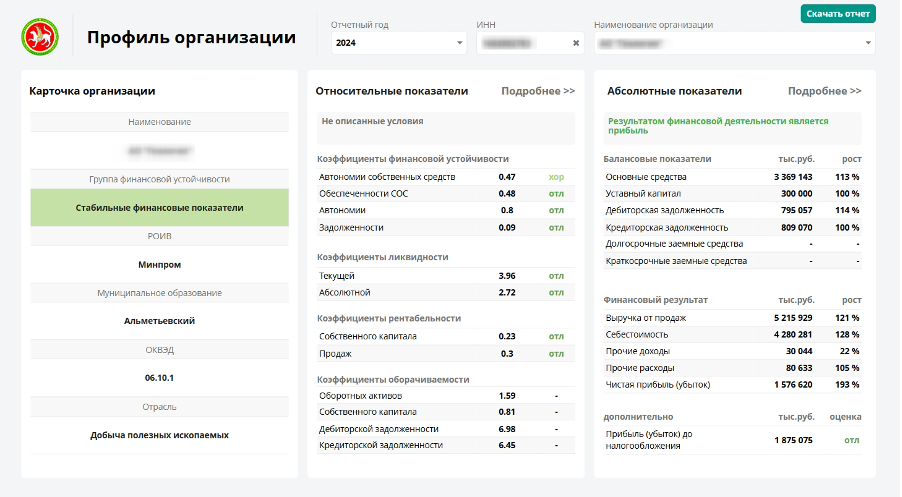902x497 pixels.
Task: Click the Tatarstan emblem logo
Action: 40,37
